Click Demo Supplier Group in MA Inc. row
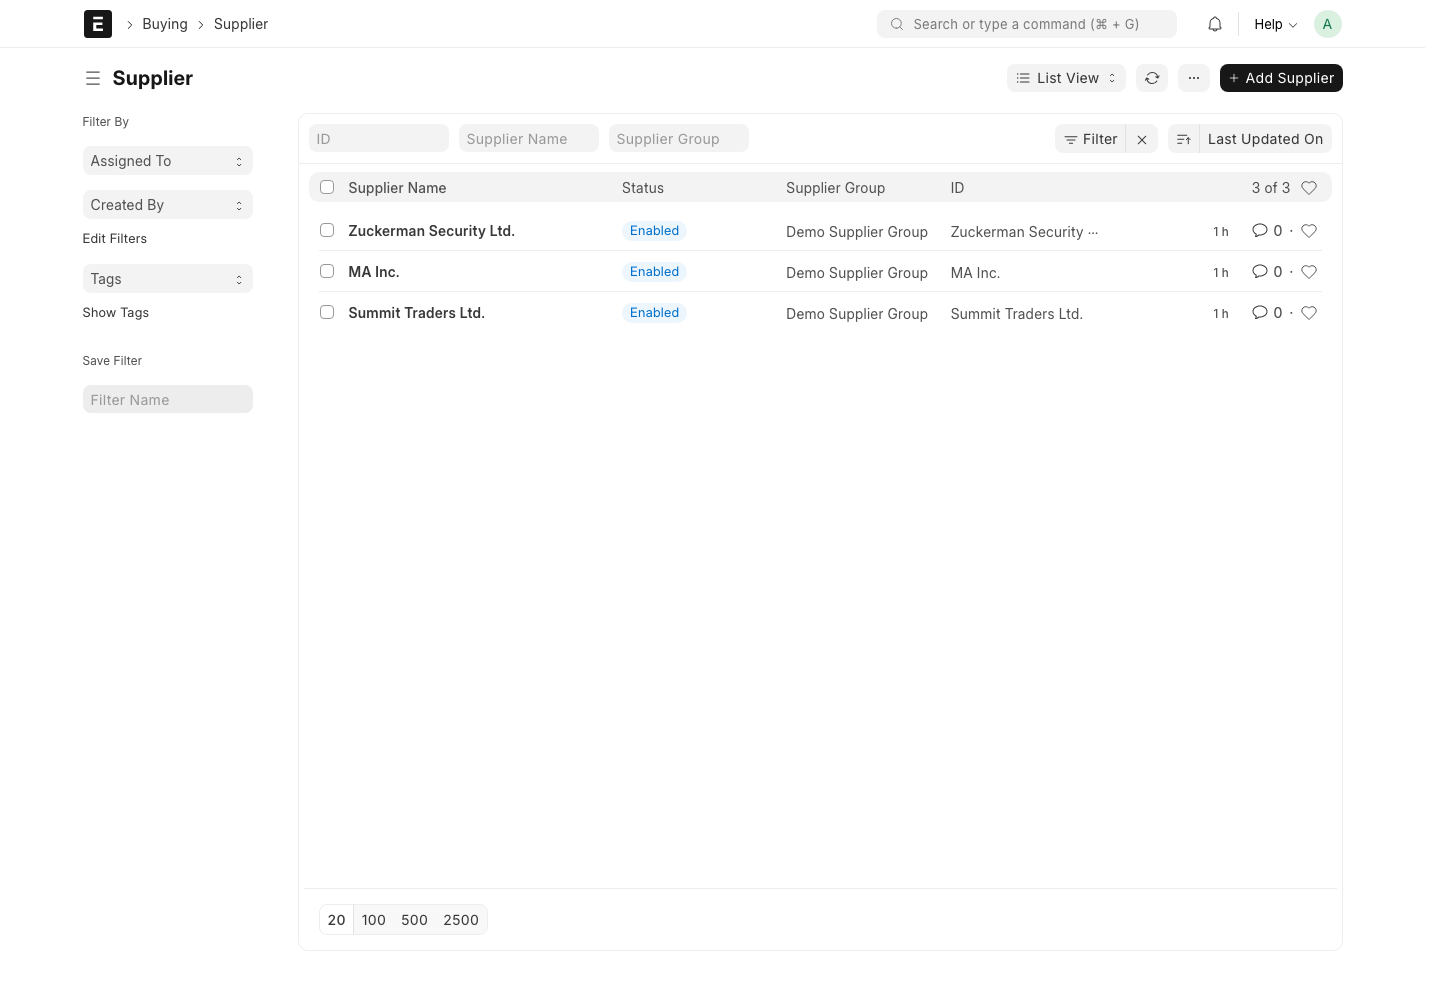This screenshot has width=1440, height=1000. point(857,273)
